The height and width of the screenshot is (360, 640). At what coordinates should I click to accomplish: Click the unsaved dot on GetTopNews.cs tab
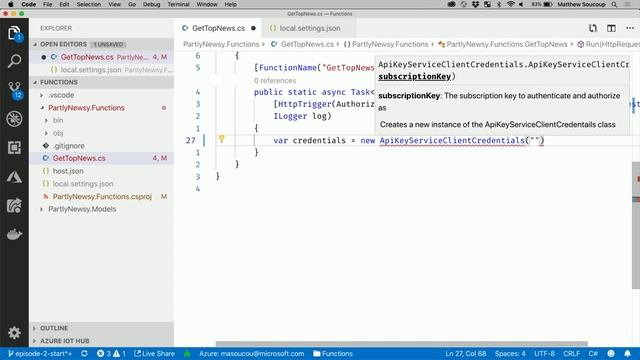pyautogui.click(x=253, y=28)
